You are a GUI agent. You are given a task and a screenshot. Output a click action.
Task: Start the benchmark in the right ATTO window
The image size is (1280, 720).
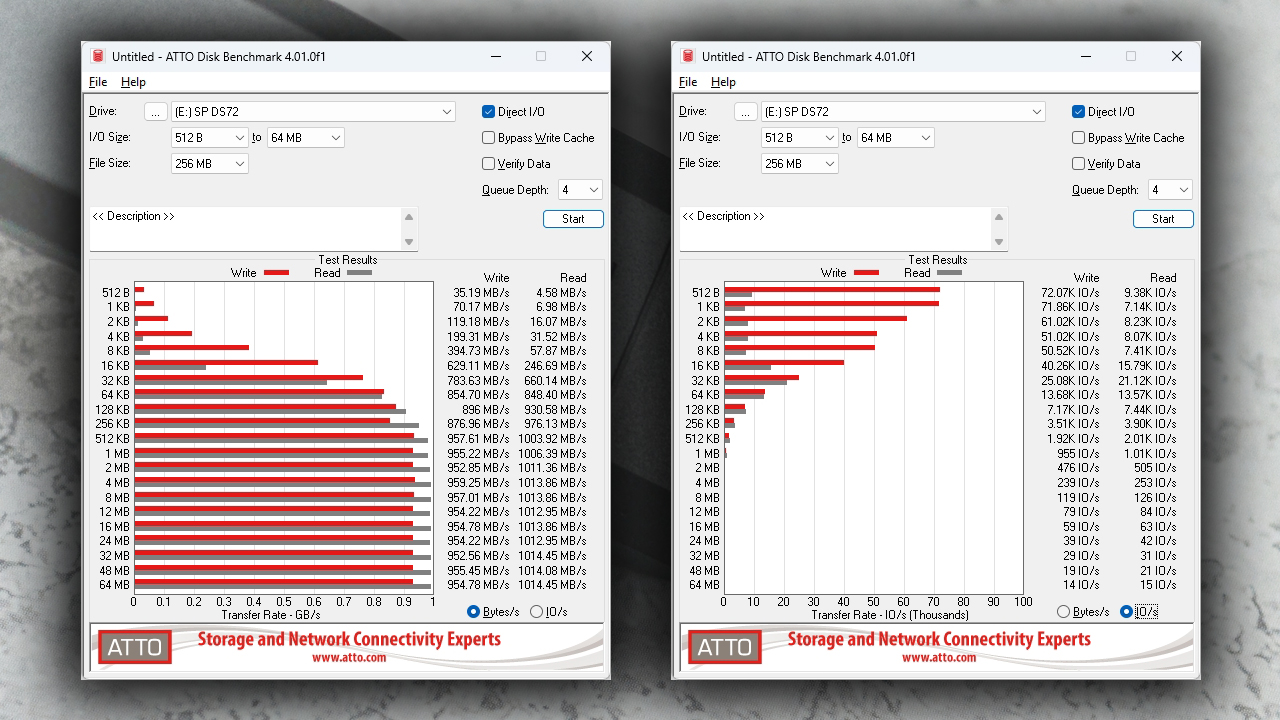tap(1163, 219)
